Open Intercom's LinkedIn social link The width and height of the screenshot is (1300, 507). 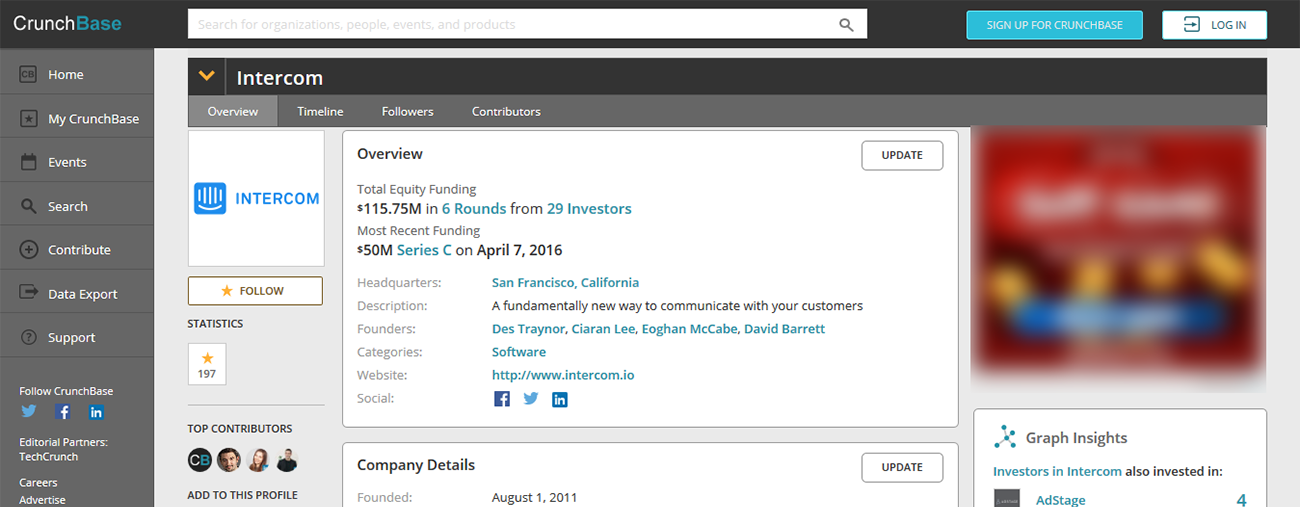(560, 399)
